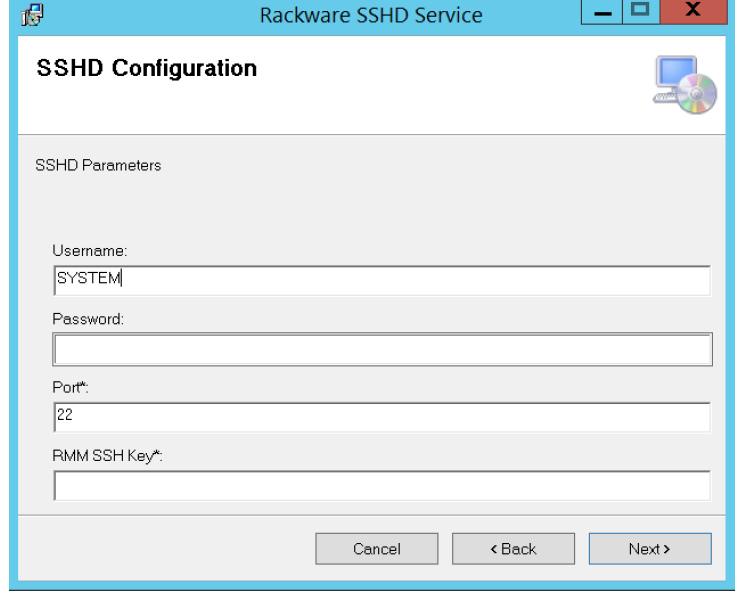Click the RMM SSH Key* label
This screenshot has height=593, width=739.
(x=107, y=456)
